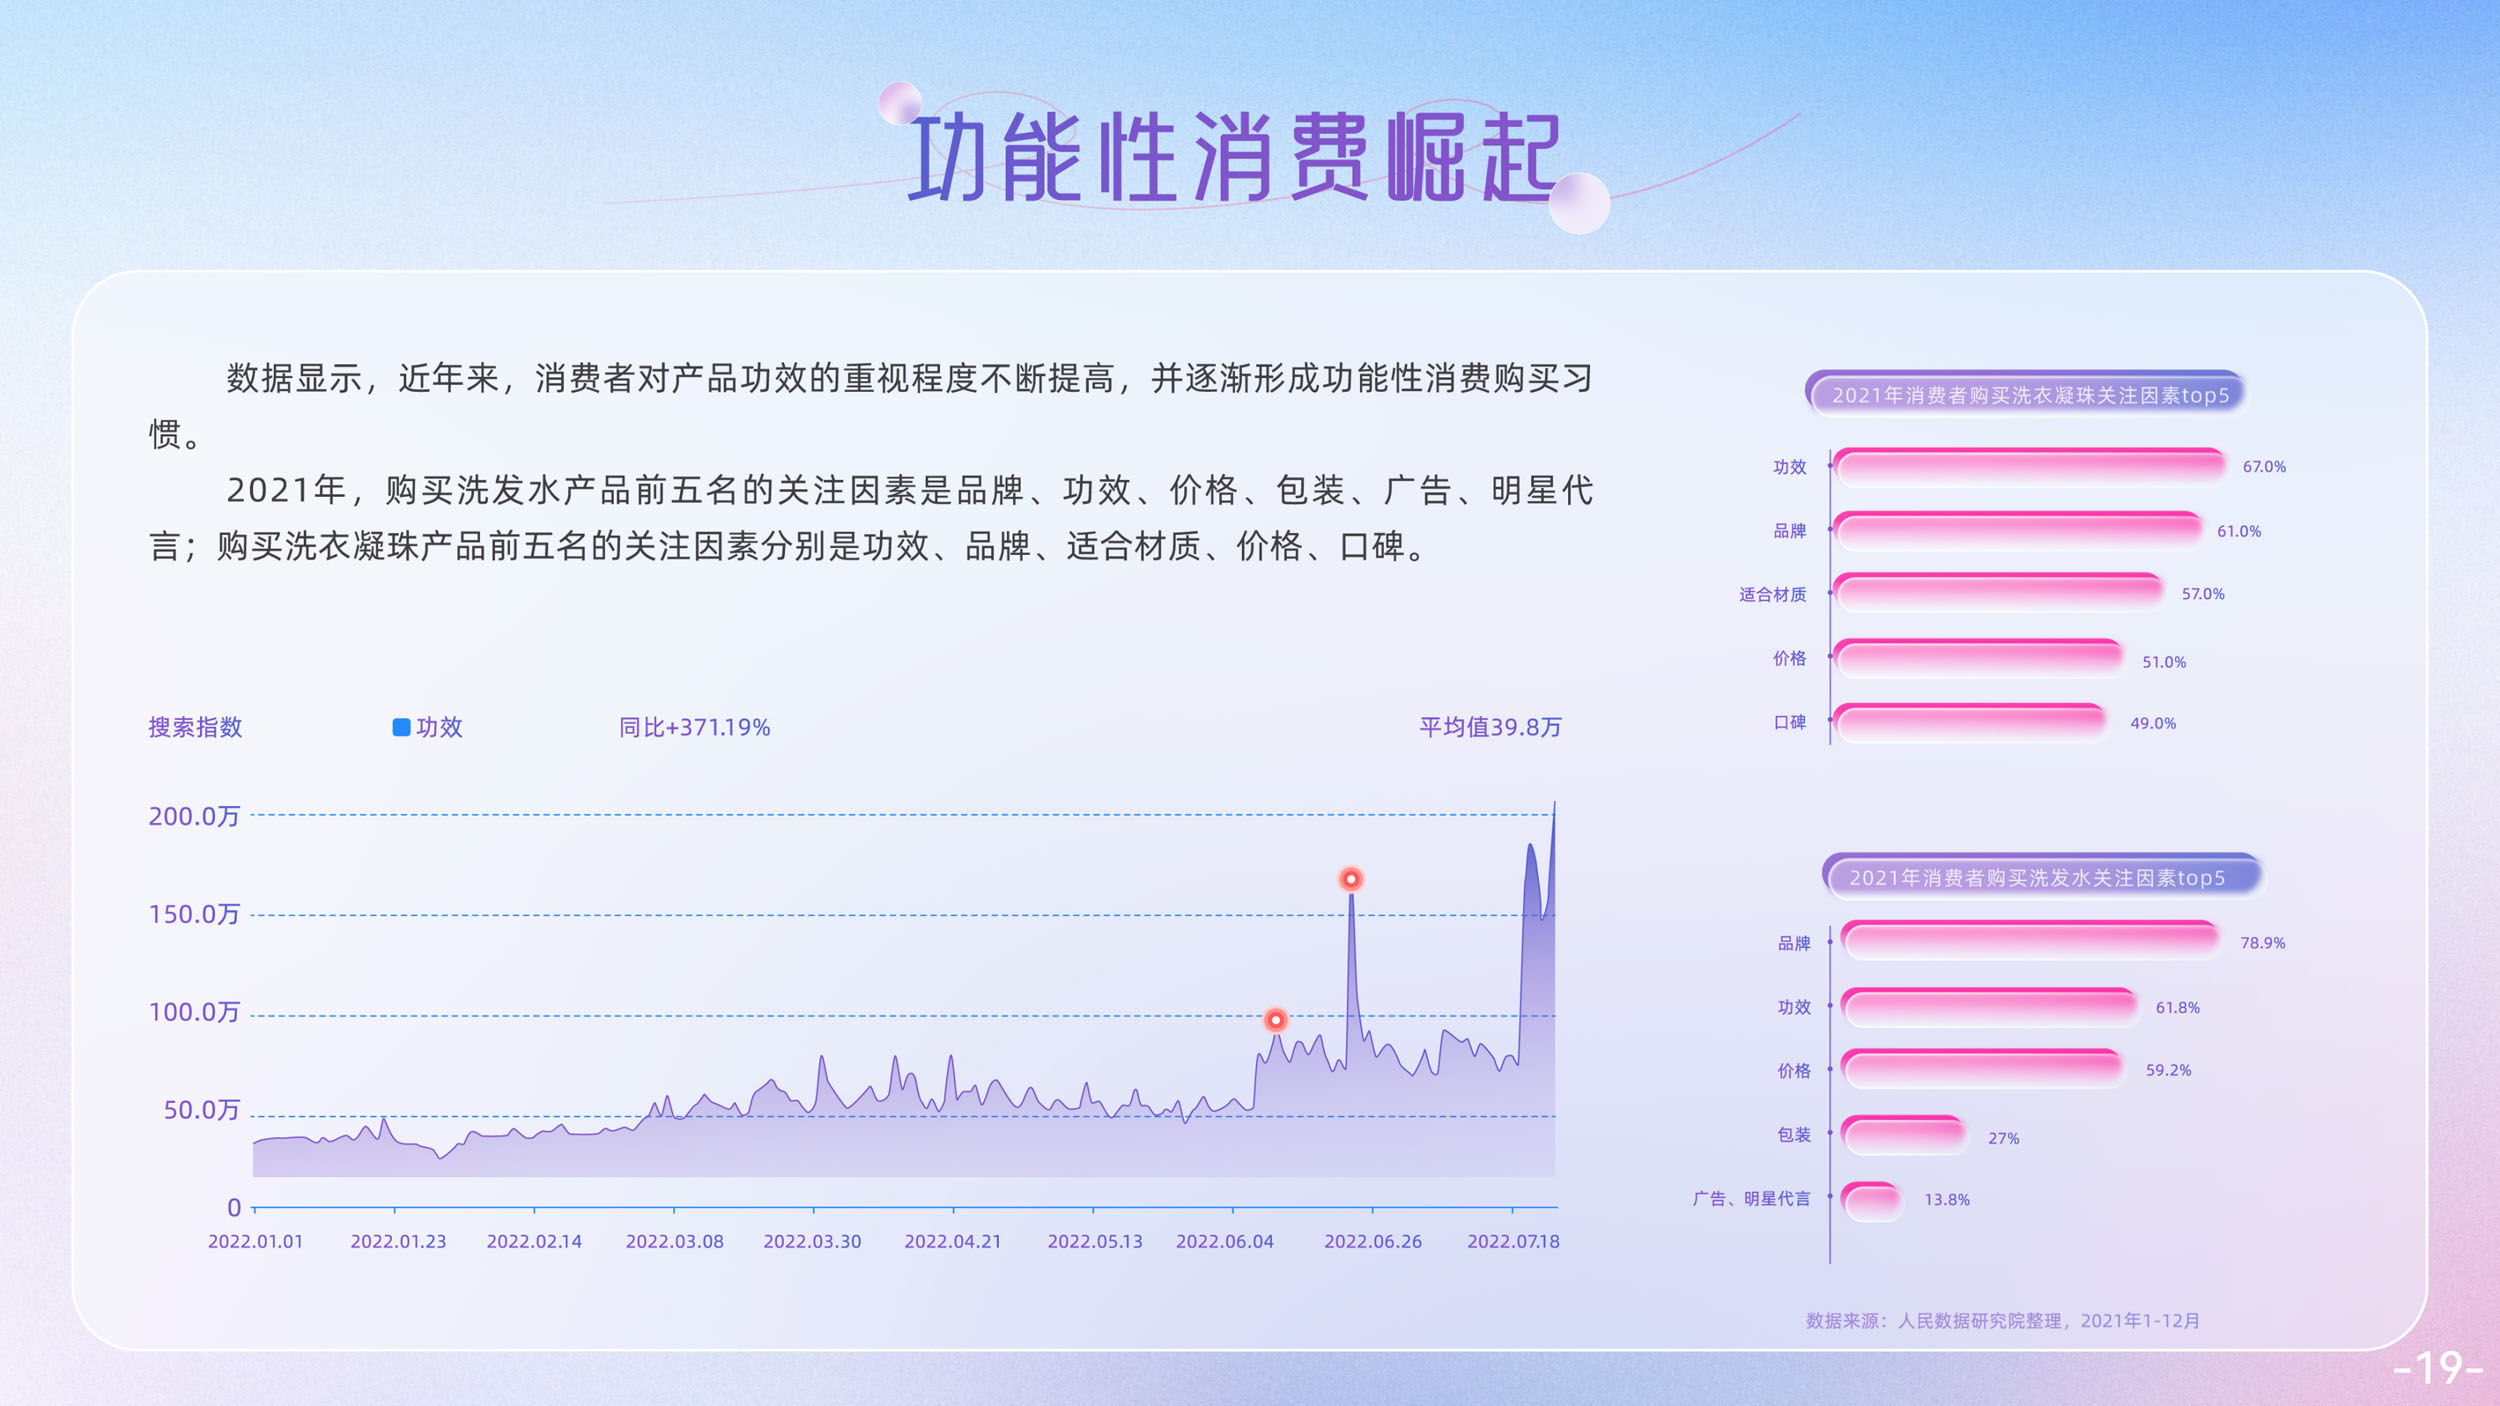The image size is (2500, 1406).
Task: Click the 包装 27% pink bar
Action: pos(1903,1135)
